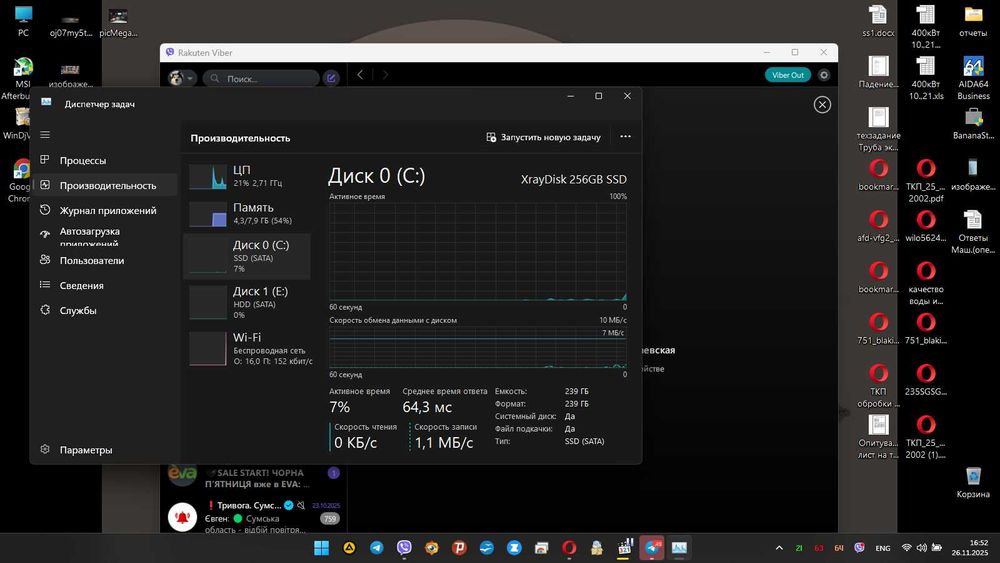This screenshot has height=563, width=1000.
Task: Click Viber compose new message icon
Action: pos(331,78)
